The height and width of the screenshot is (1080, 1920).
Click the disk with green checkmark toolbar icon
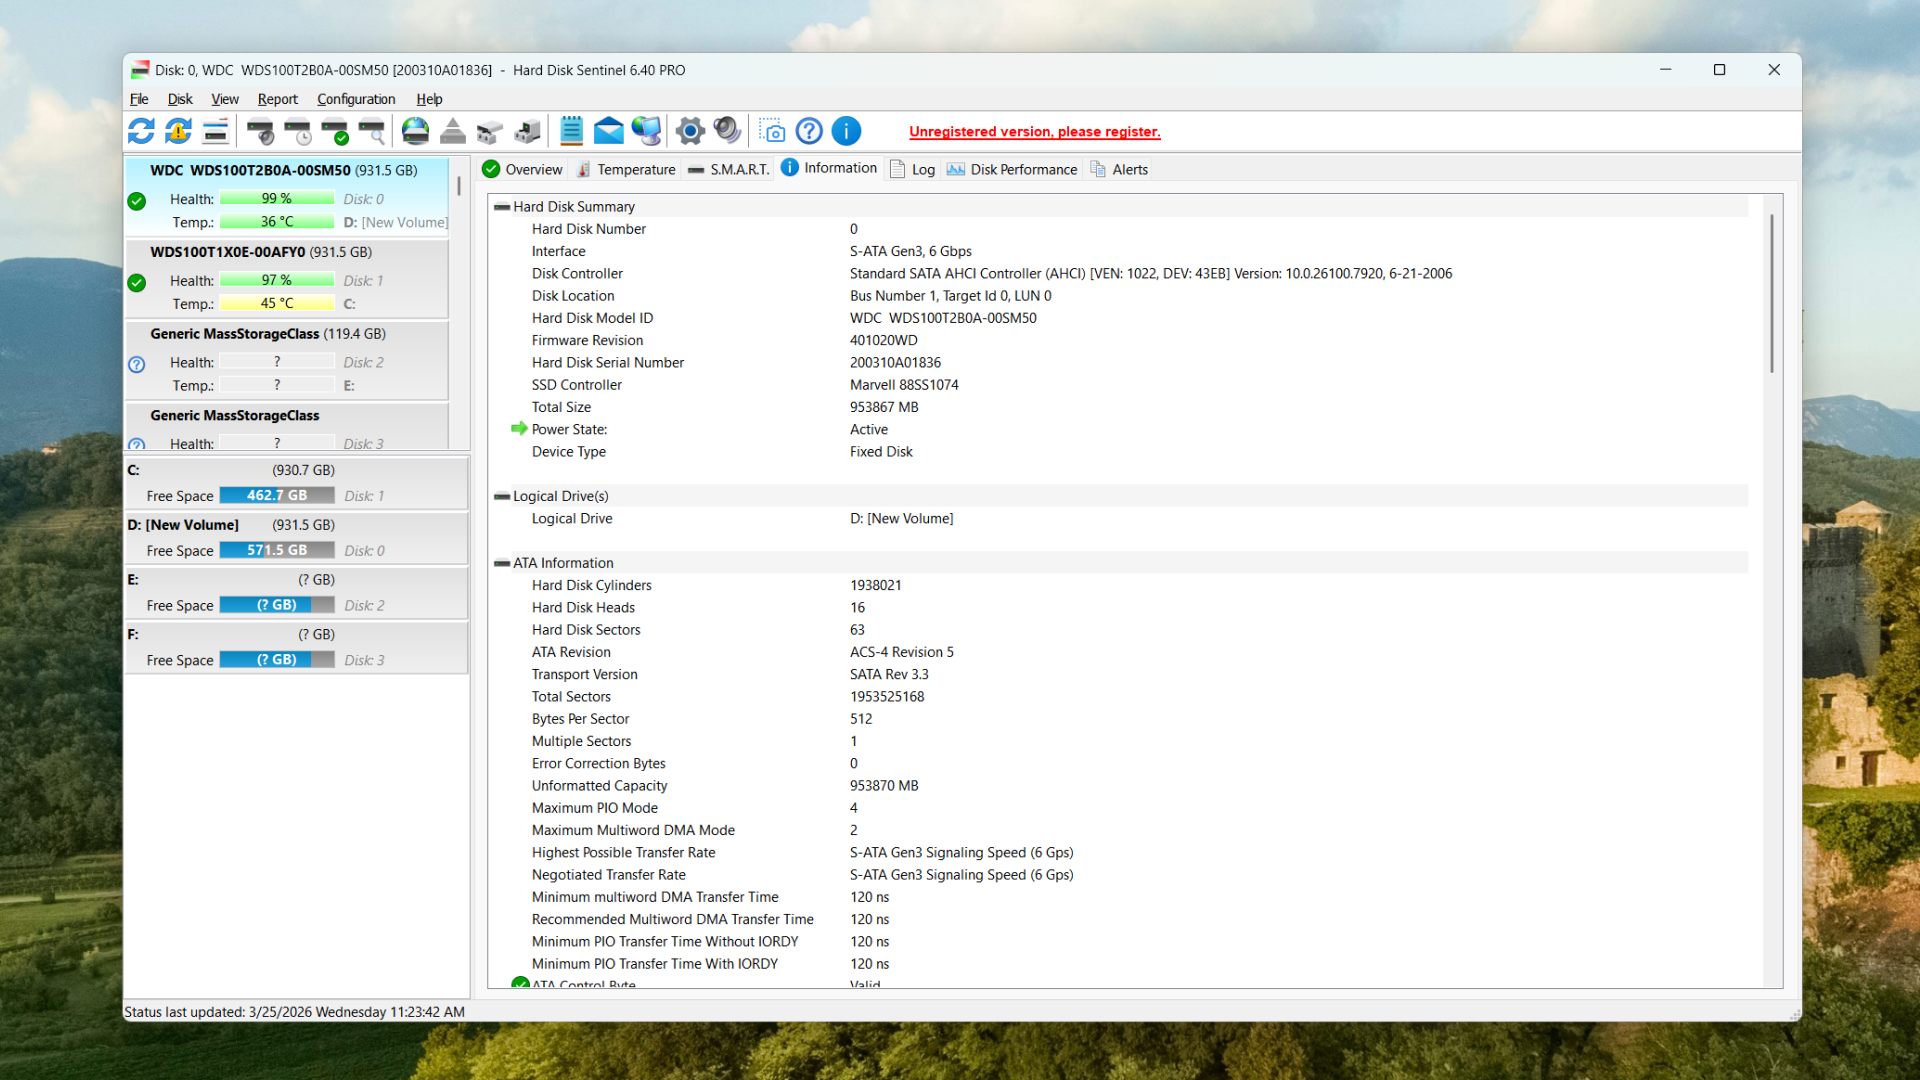[x=335, y=131]
